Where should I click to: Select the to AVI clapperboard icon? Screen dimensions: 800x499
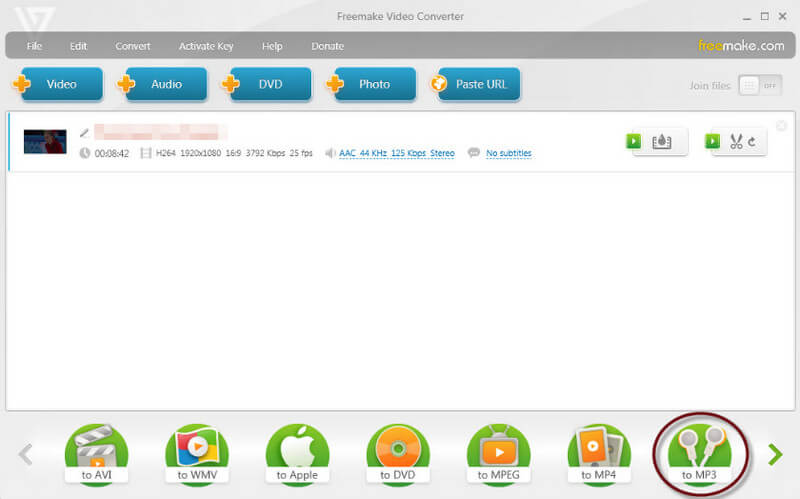[96, 452]
